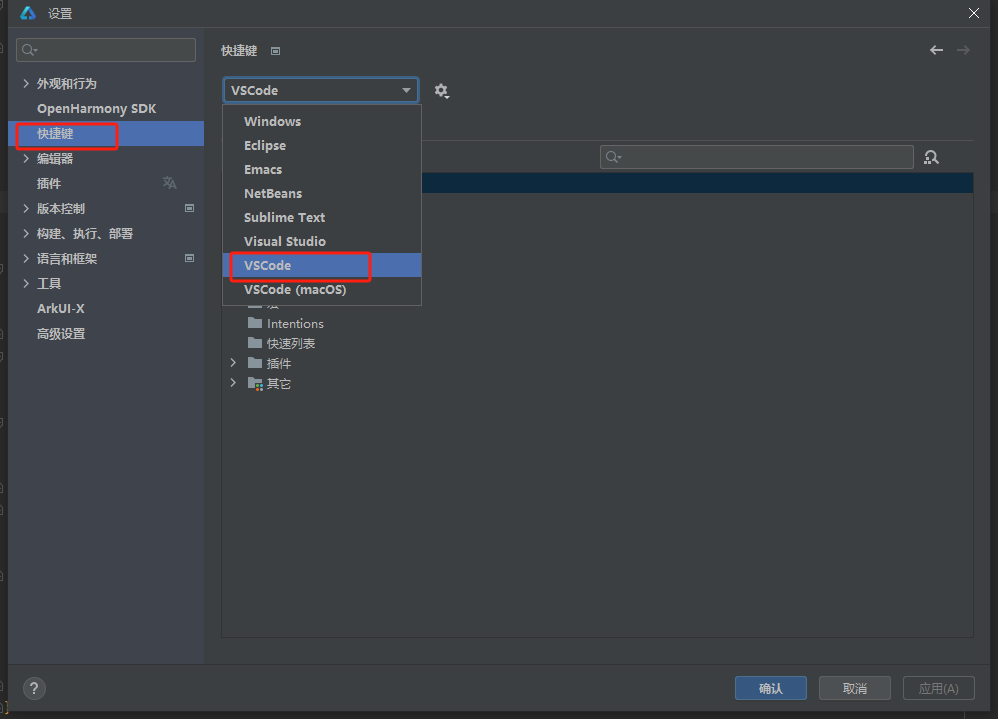
Task: Click the DevEco Studio logo in title bar
Action: (x=28, y=13)
